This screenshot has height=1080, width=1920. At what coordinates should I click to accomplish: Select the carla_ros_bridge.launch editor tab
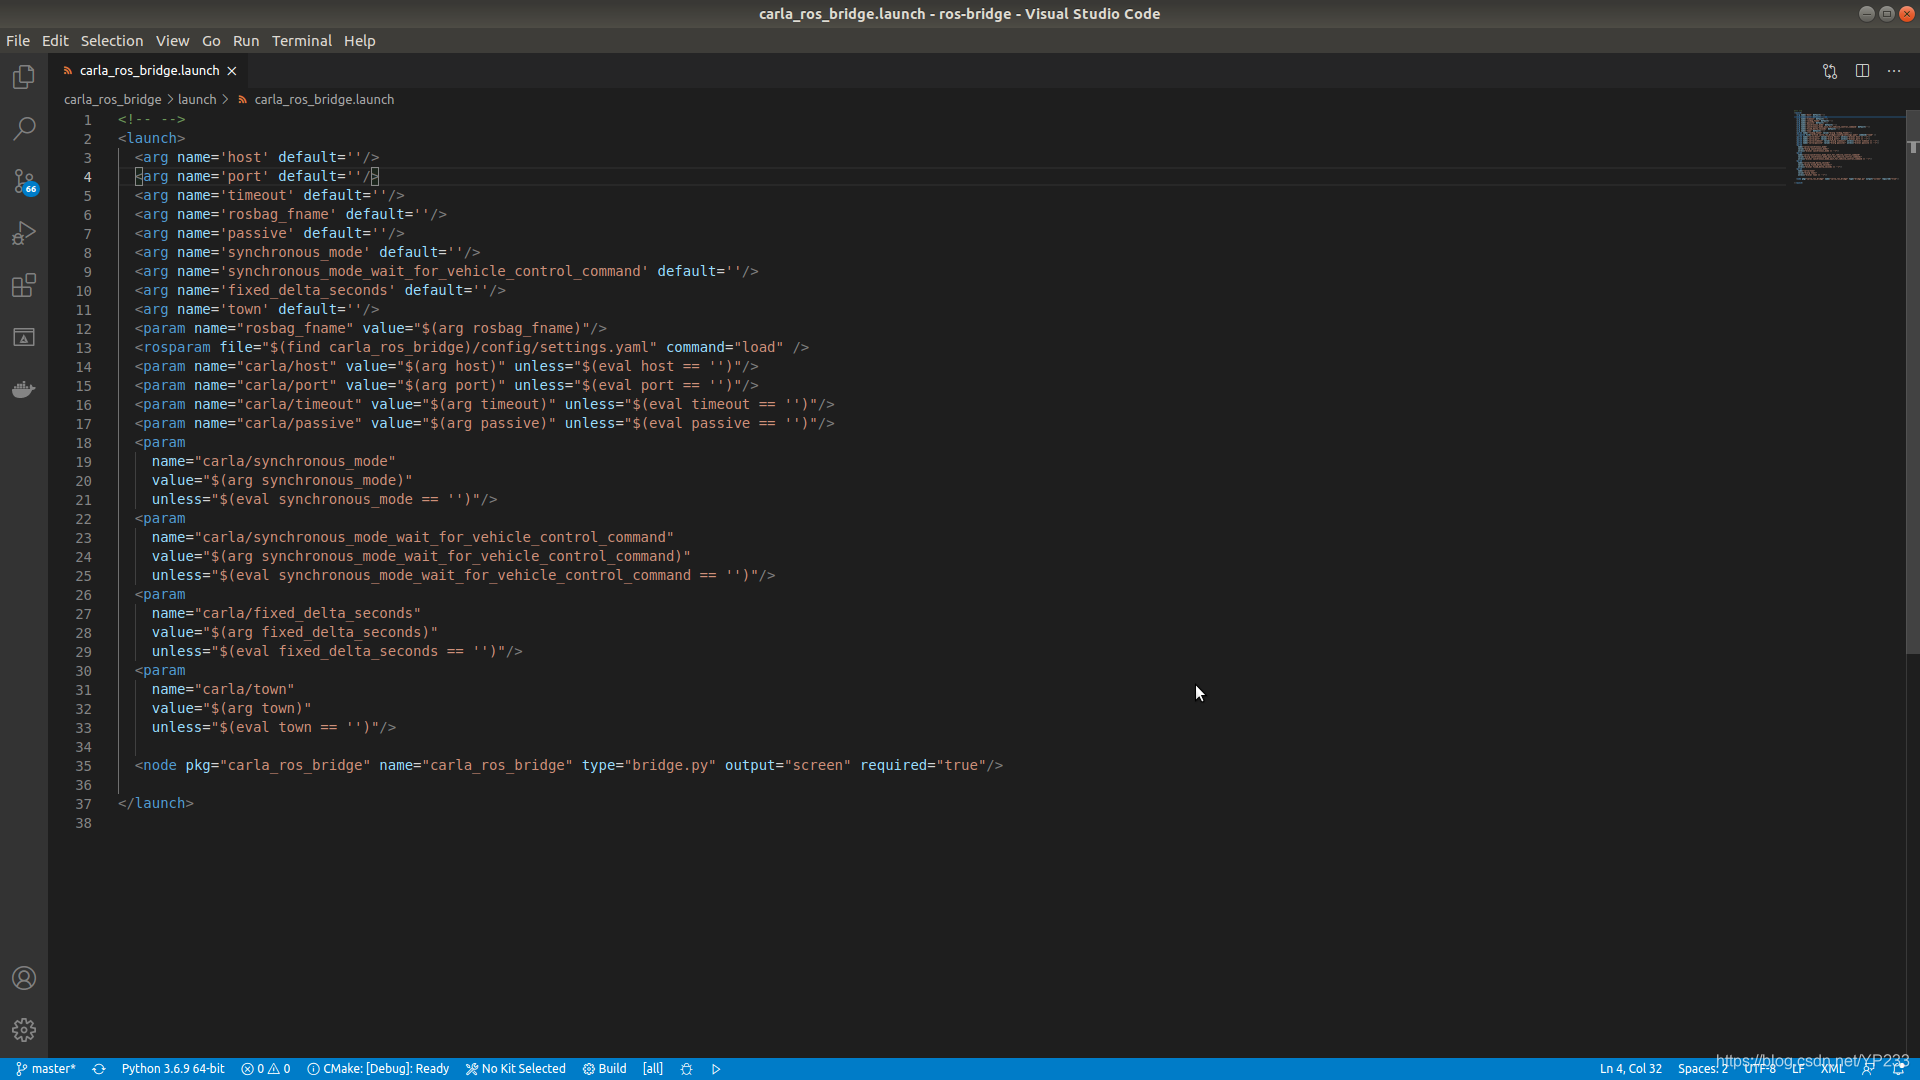click(x=149, y=71)
